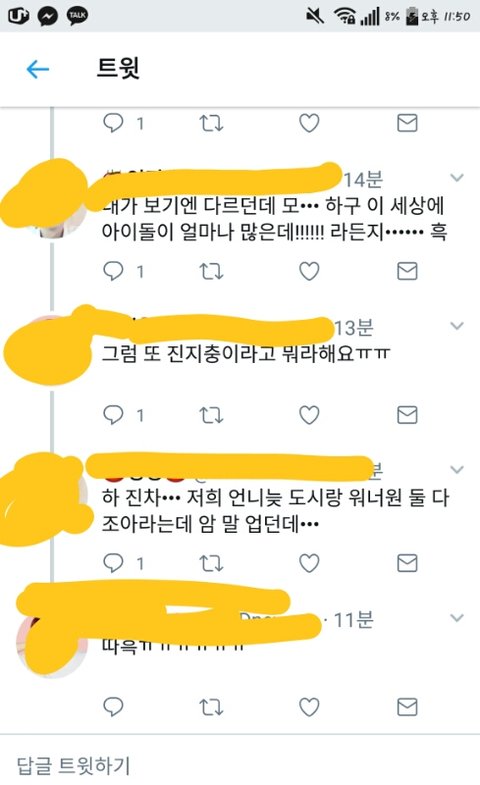Like the tweet posted 11분 ago
This screenshot has width=480, height=785.
coord(309,707)
